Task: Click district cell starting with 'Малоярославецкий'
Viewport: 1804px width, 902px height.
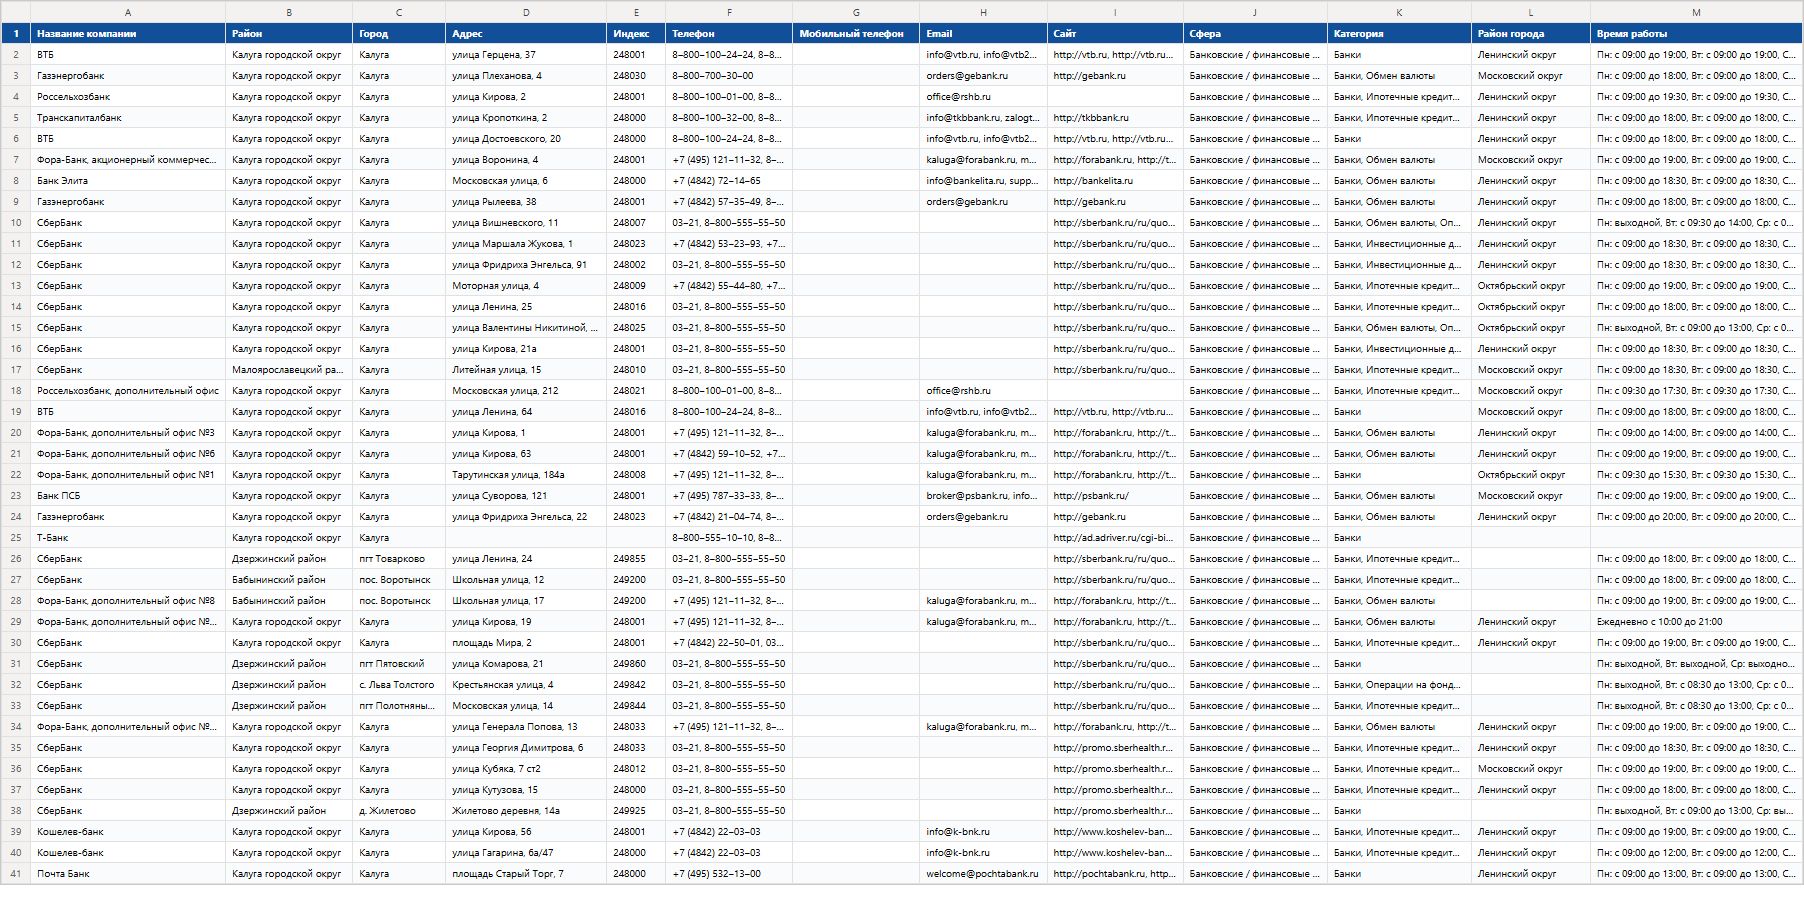Action: (x=289, y=370)
